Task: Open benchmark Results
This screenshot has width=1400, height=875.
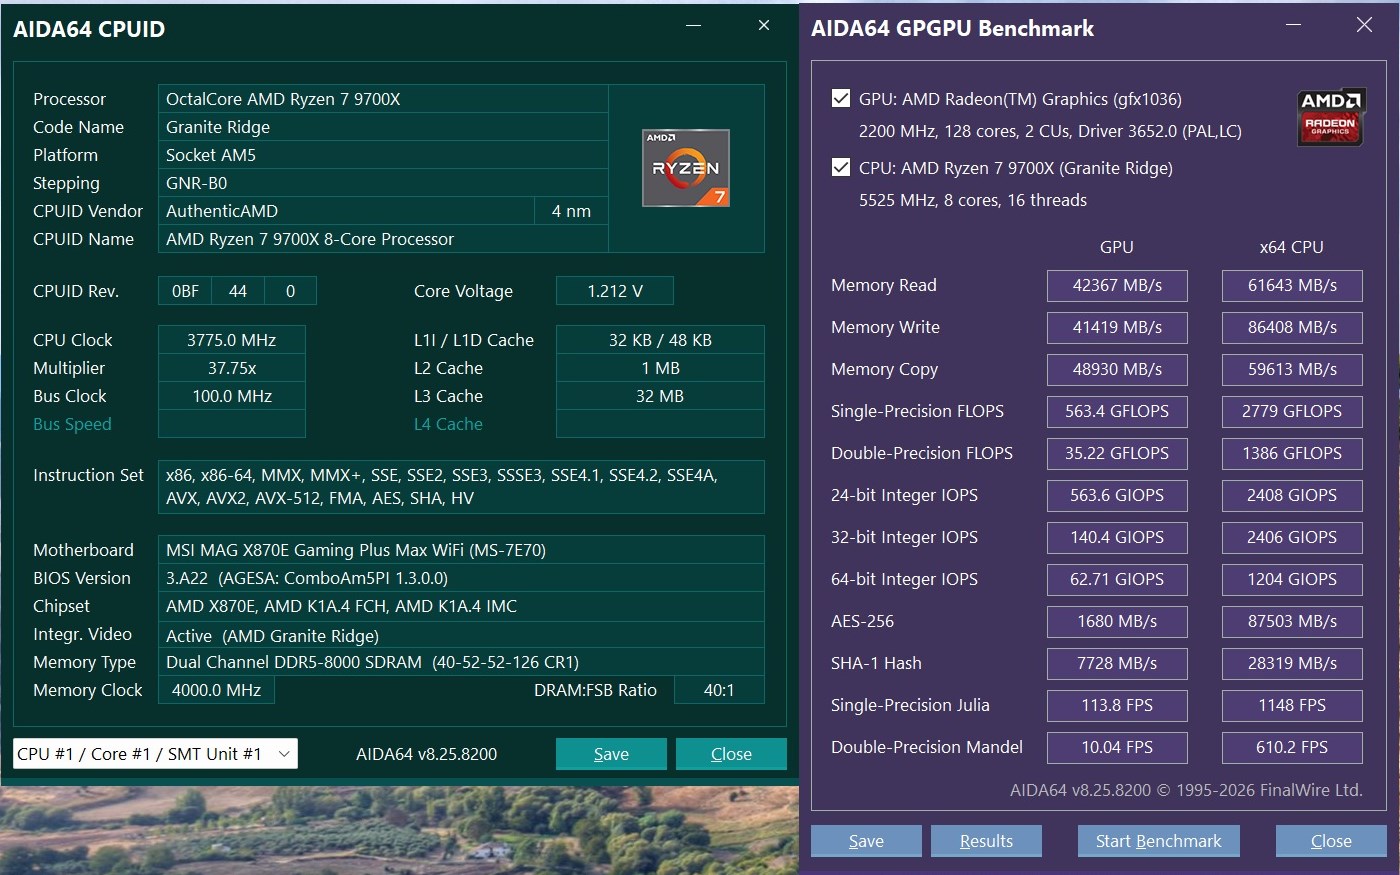Action: [986, 841]
